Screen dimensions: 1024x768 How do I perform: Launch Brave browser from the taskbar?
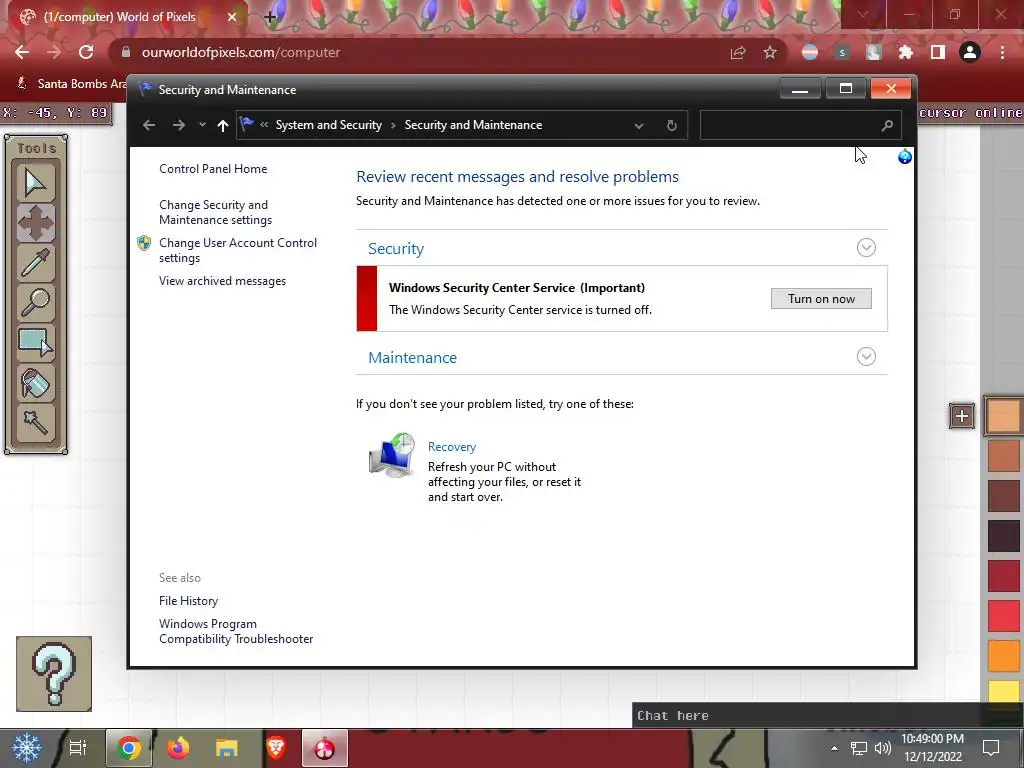pos(276,748)
